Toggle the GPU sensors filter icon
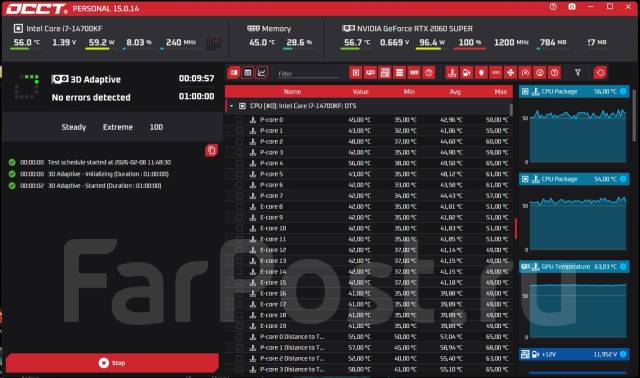 [x=370, y=73]
